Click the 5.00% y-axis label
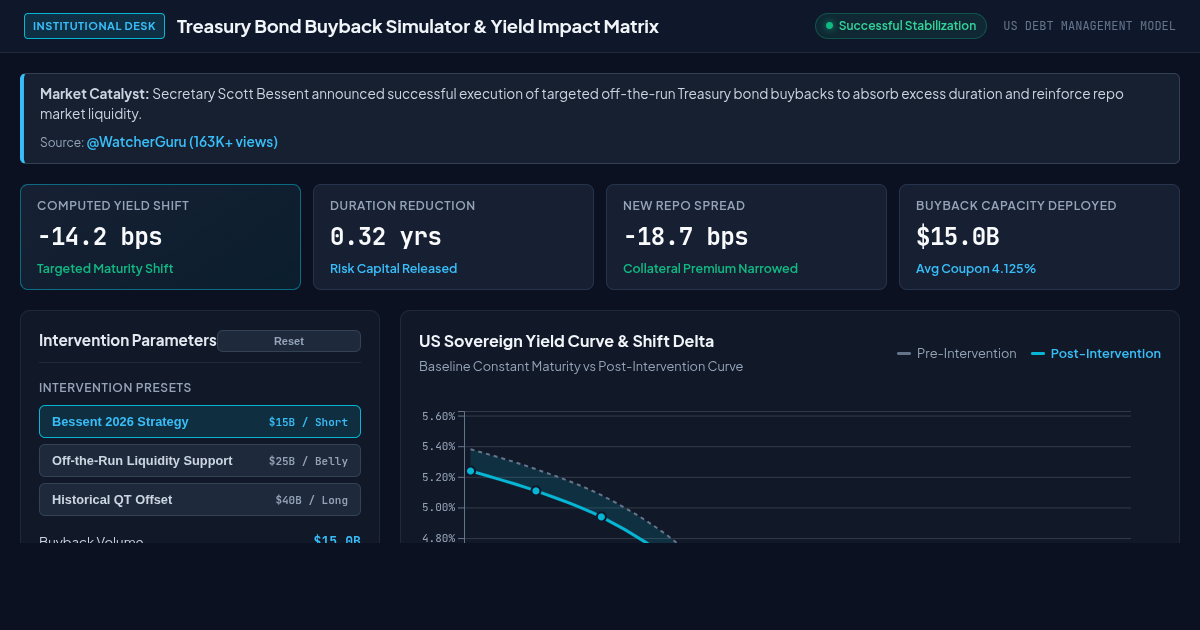The width and height of the screenshot is (1200, 630). [438, 508]
